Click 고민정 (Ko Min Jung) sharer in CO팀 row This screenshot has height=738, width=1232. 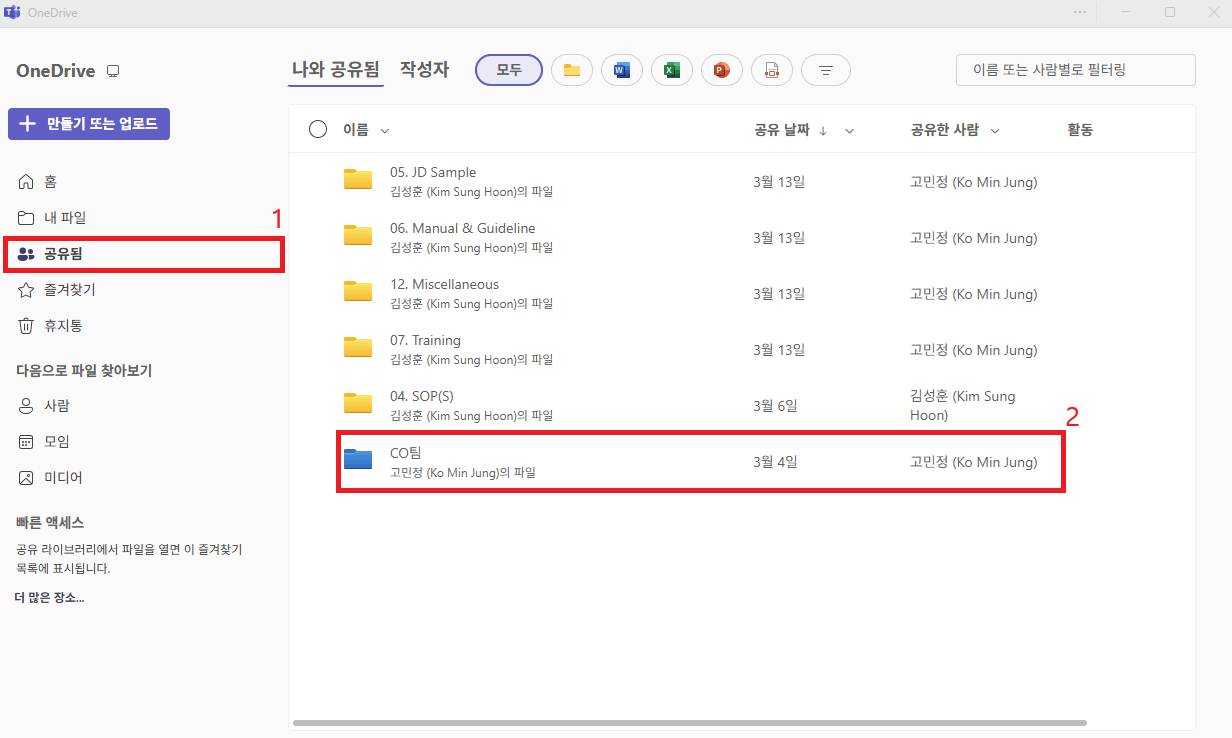click(973, 462)
